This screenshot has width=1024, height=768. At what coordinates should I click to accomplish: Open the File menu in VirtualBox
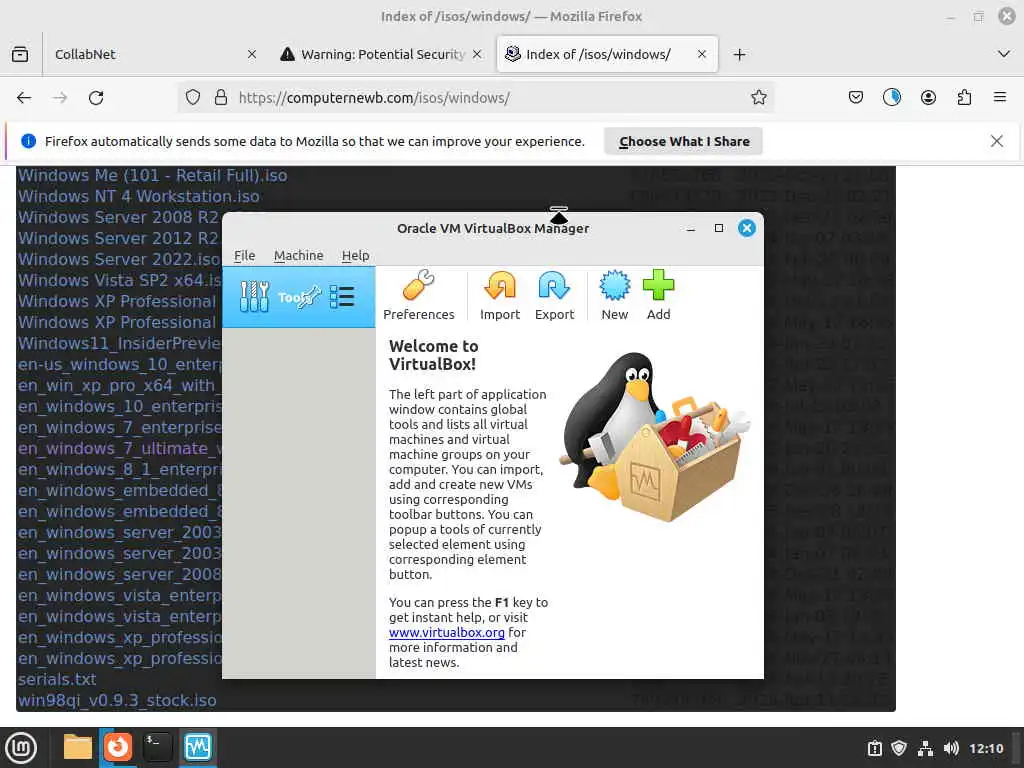click(x=244, y=255)
